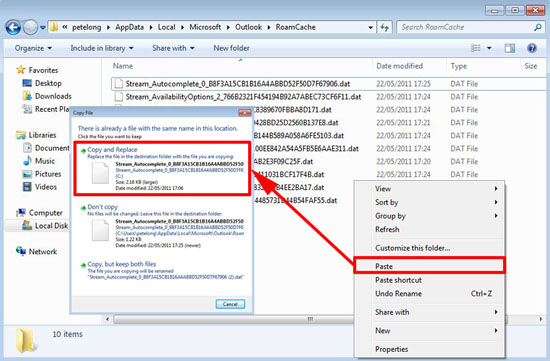Open address bar history dropdown arrow

coord(371,27)
